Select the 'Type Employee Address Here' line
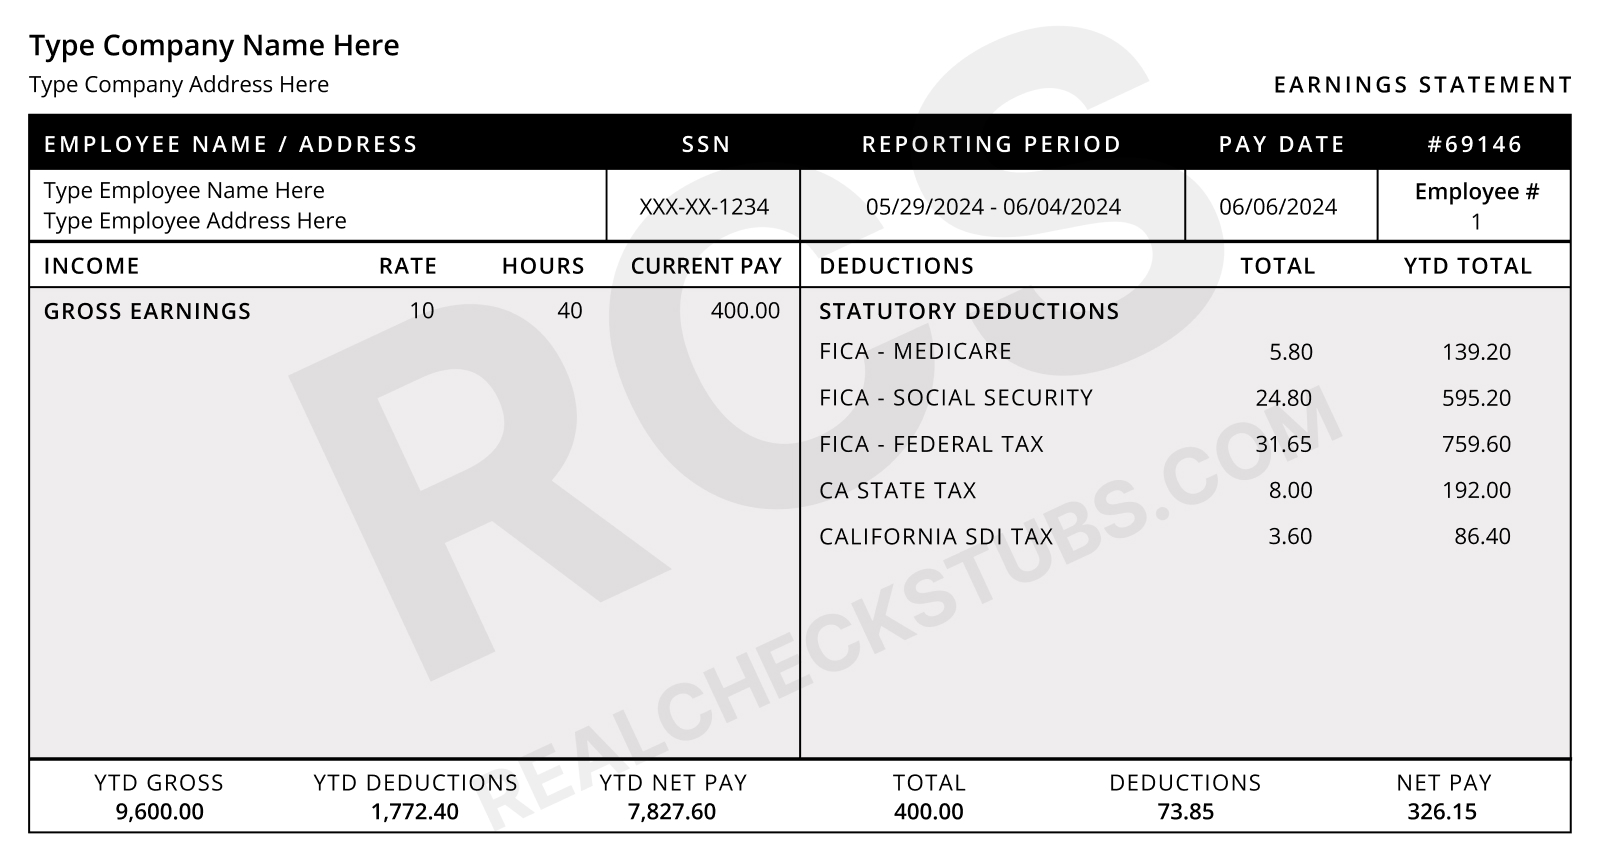Image resolution: width=1601 pixels, height=858 pixels. coord(195,221)
